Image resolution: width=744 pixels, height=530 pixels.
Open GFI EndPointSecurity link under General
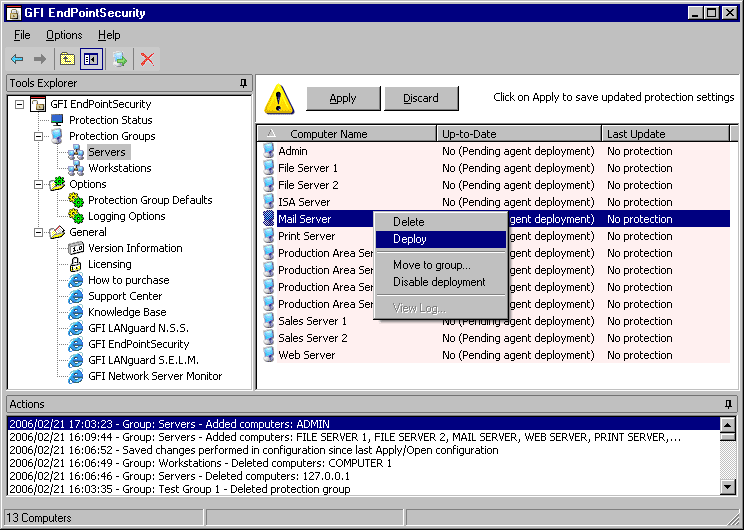[139, 344]
